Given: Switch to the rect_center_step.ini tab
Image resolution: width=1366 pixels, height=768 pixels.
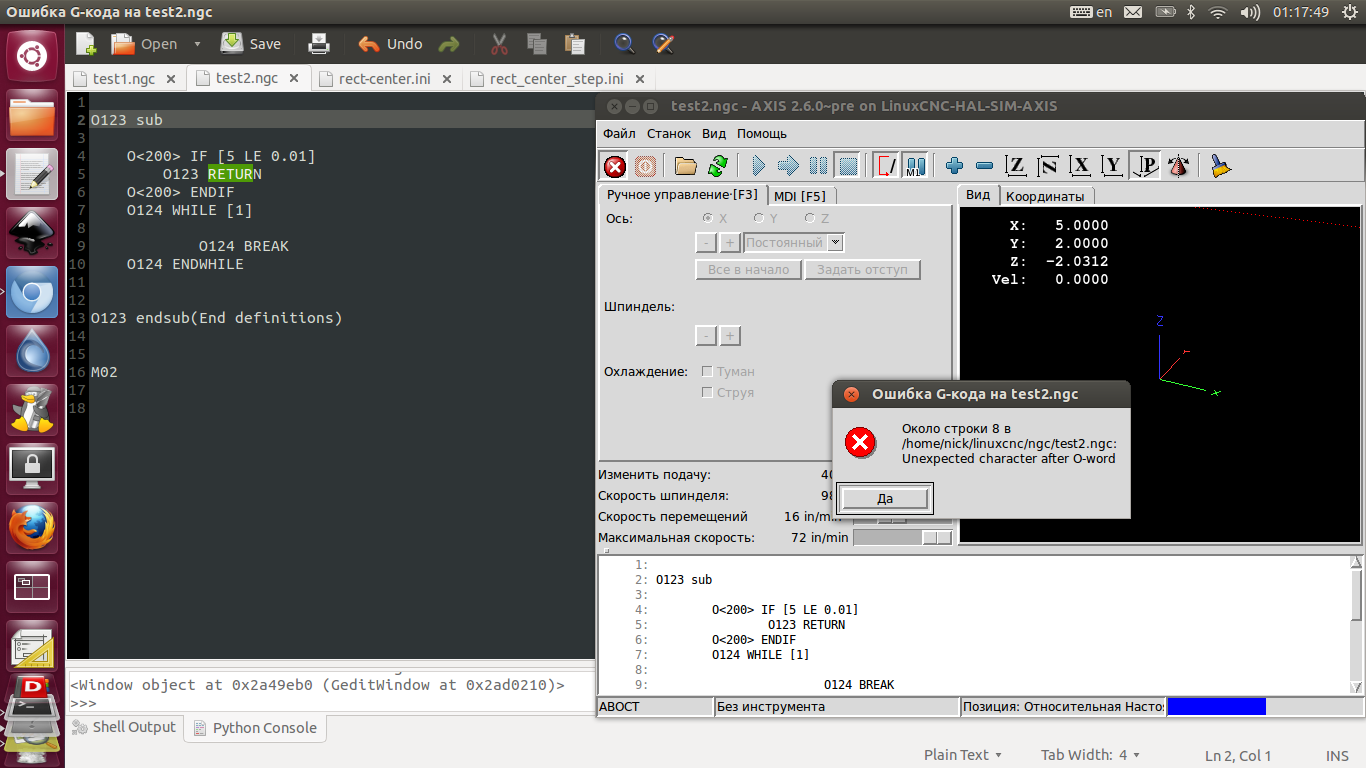Looking at the screenshot, I should pyautogui.click(x=557, y=79).
